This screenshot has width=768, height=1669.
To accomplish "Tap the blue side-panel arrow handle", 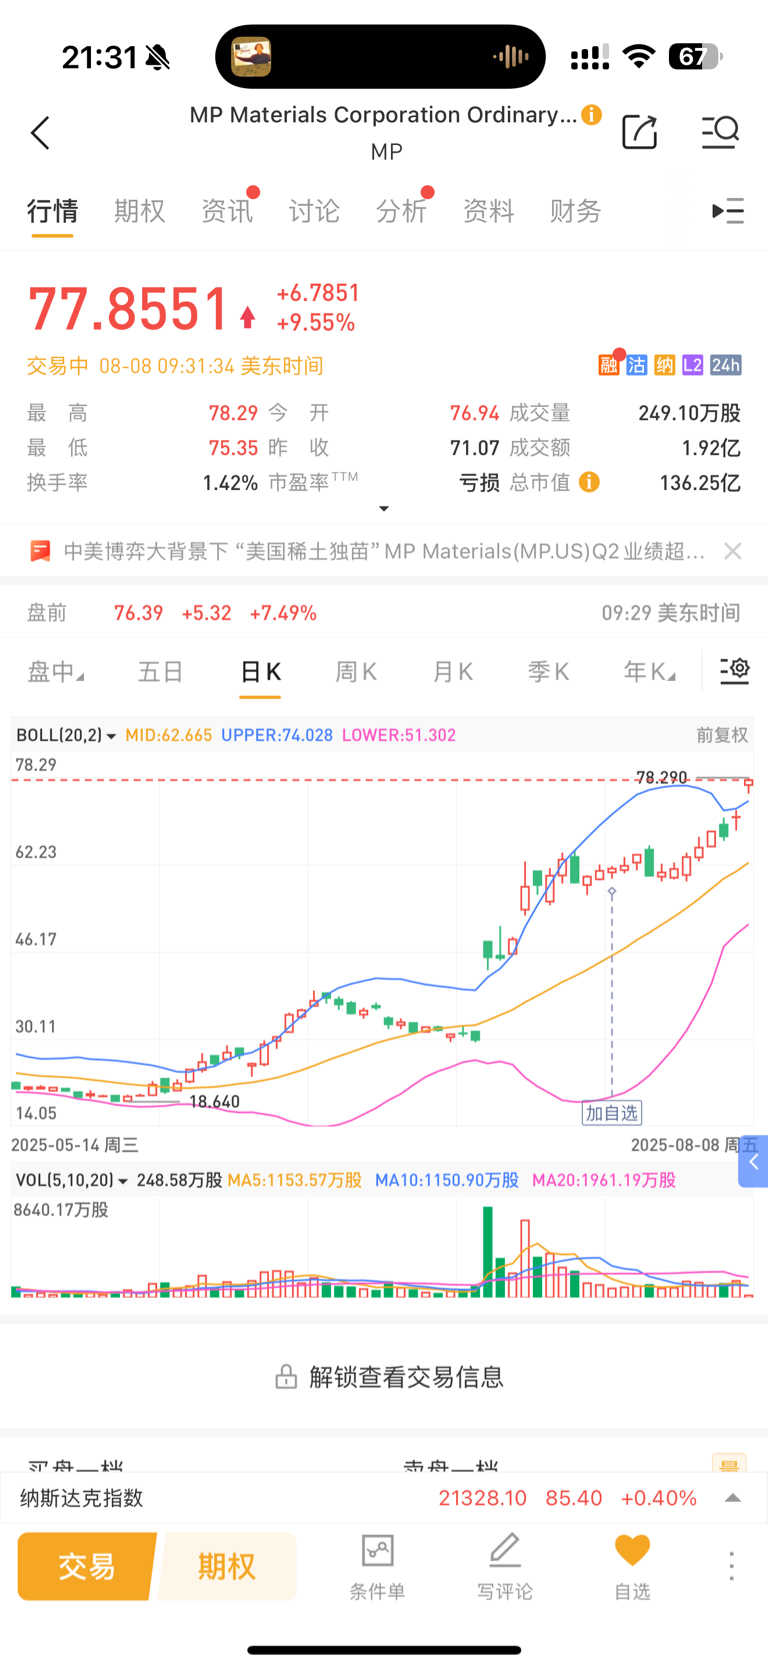I will click(753, 1161).
